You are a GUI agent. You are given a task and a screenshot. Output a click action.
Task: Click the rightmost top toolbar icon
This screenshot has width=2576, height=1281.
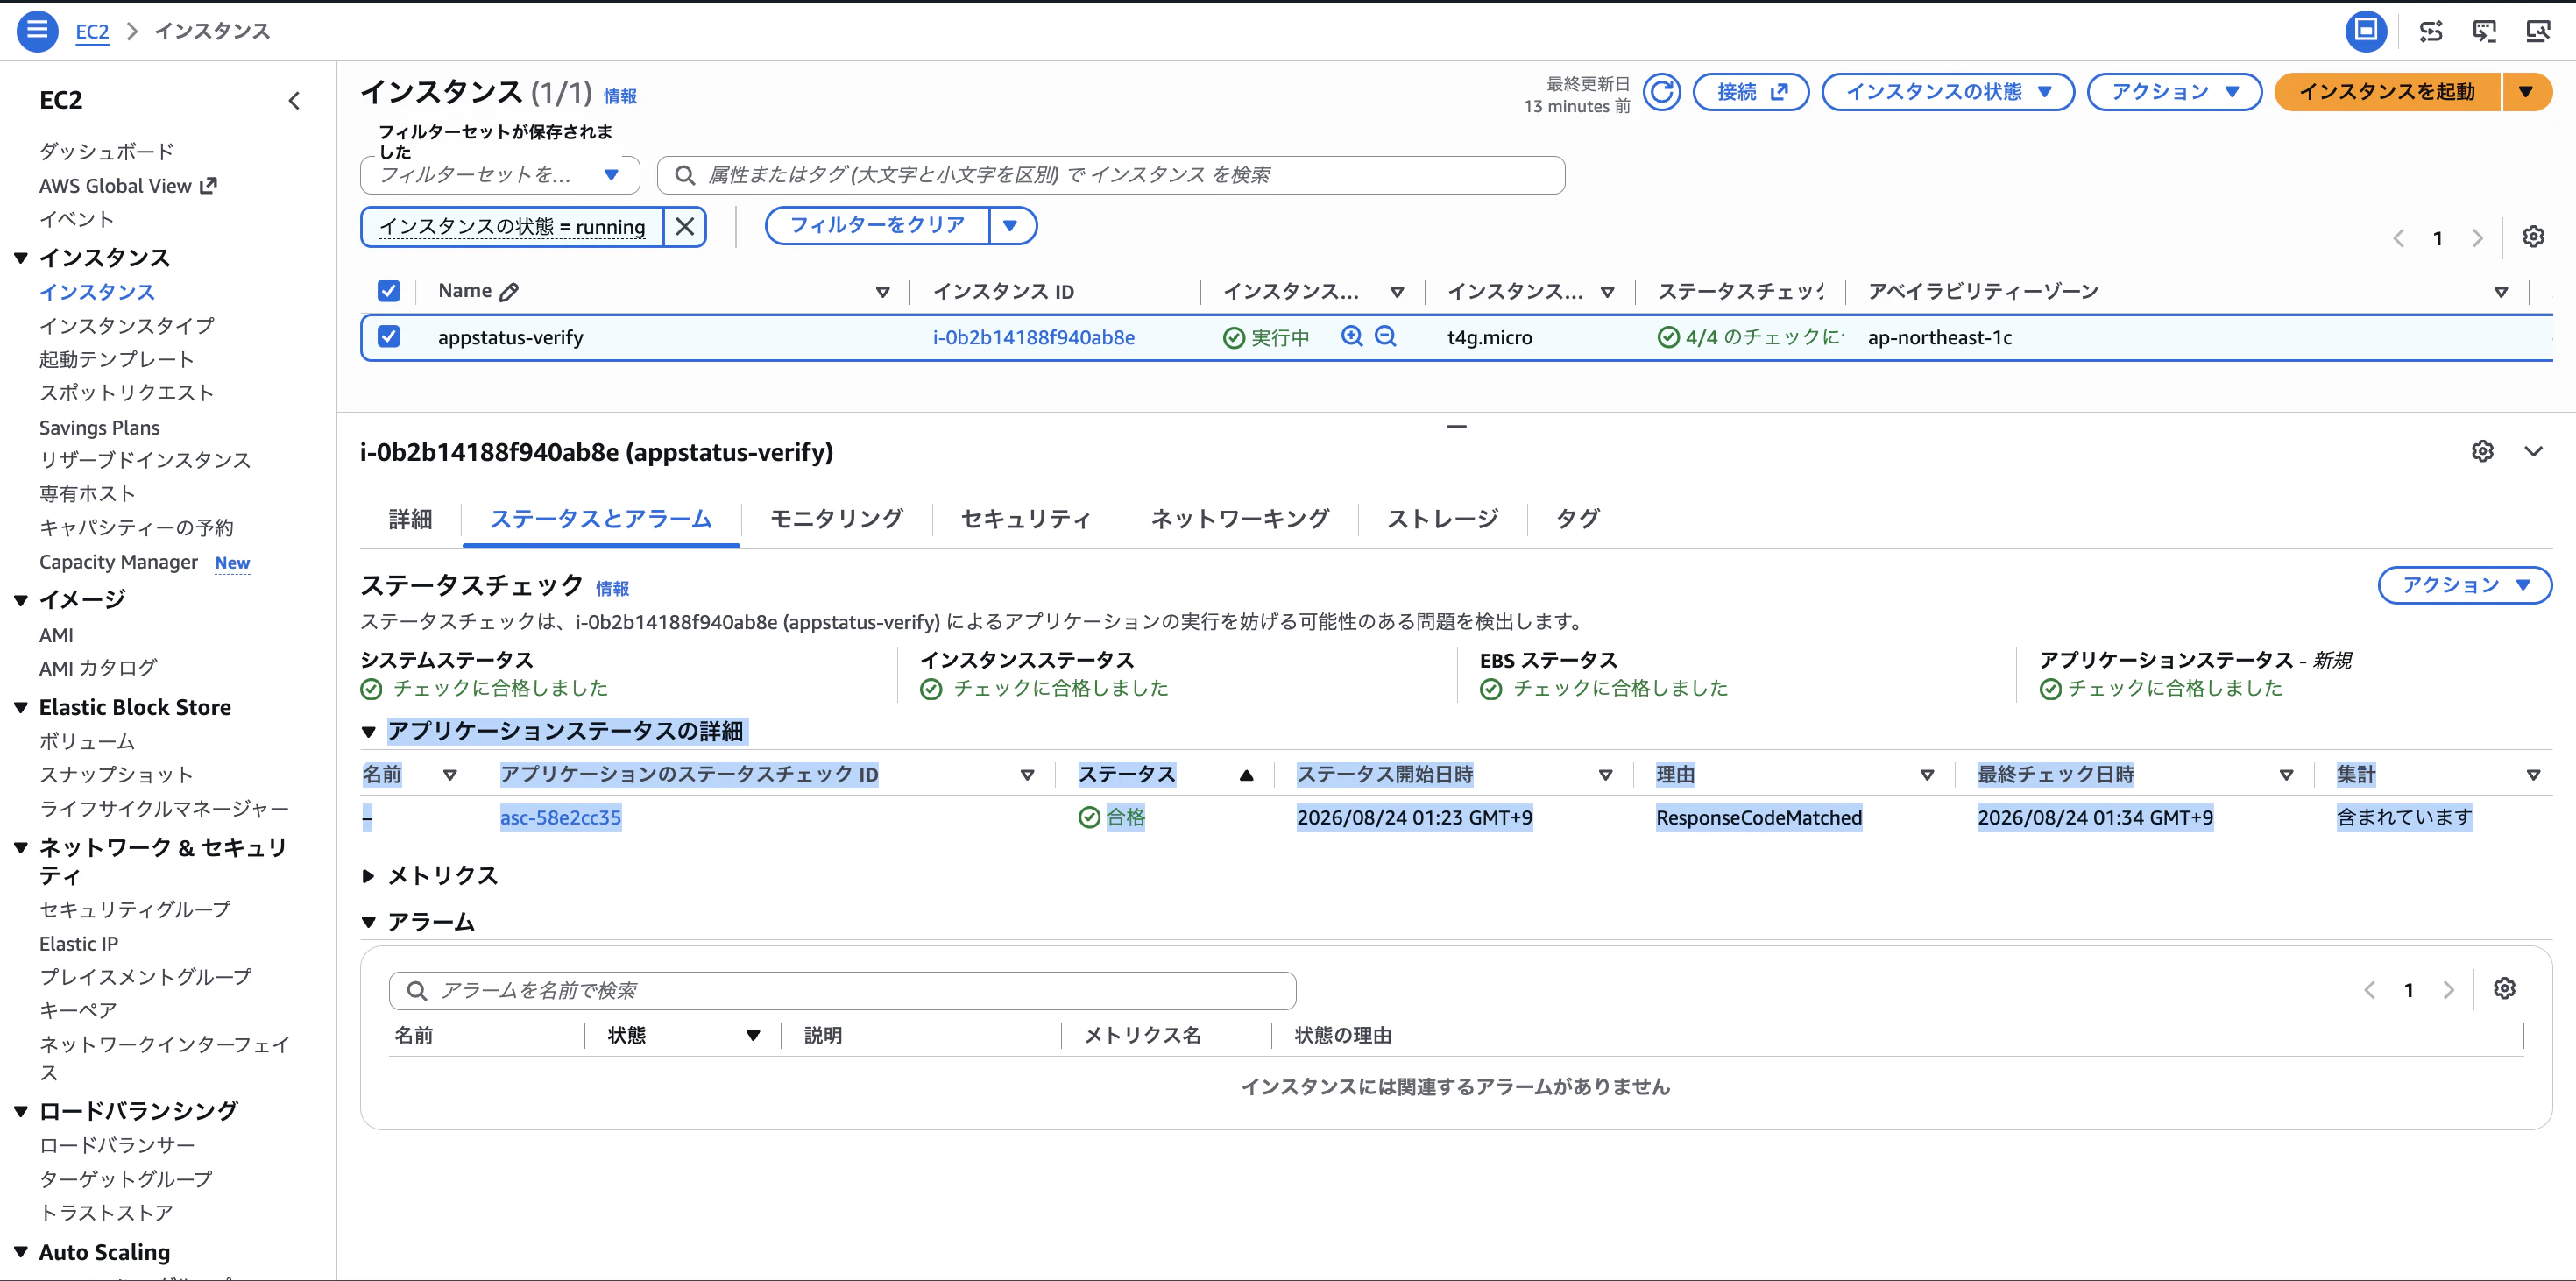click(2538, 31)
